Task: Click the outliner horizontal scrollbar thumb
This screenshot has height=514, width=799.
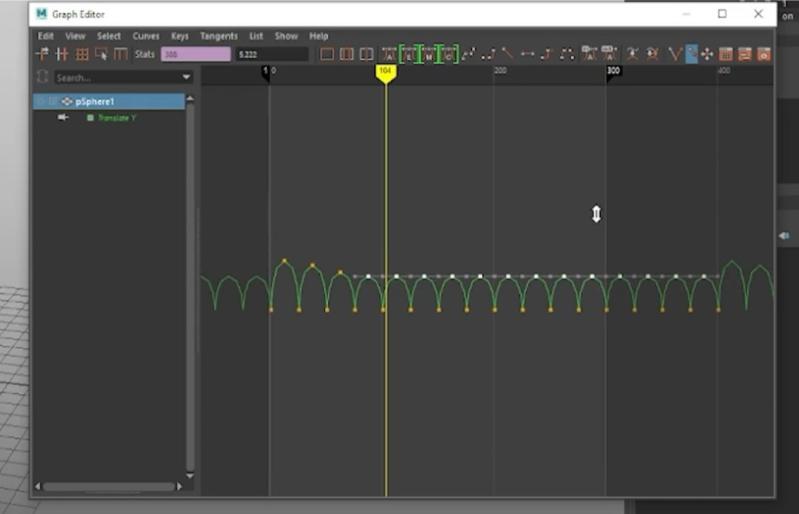Action: pos(109,487)
